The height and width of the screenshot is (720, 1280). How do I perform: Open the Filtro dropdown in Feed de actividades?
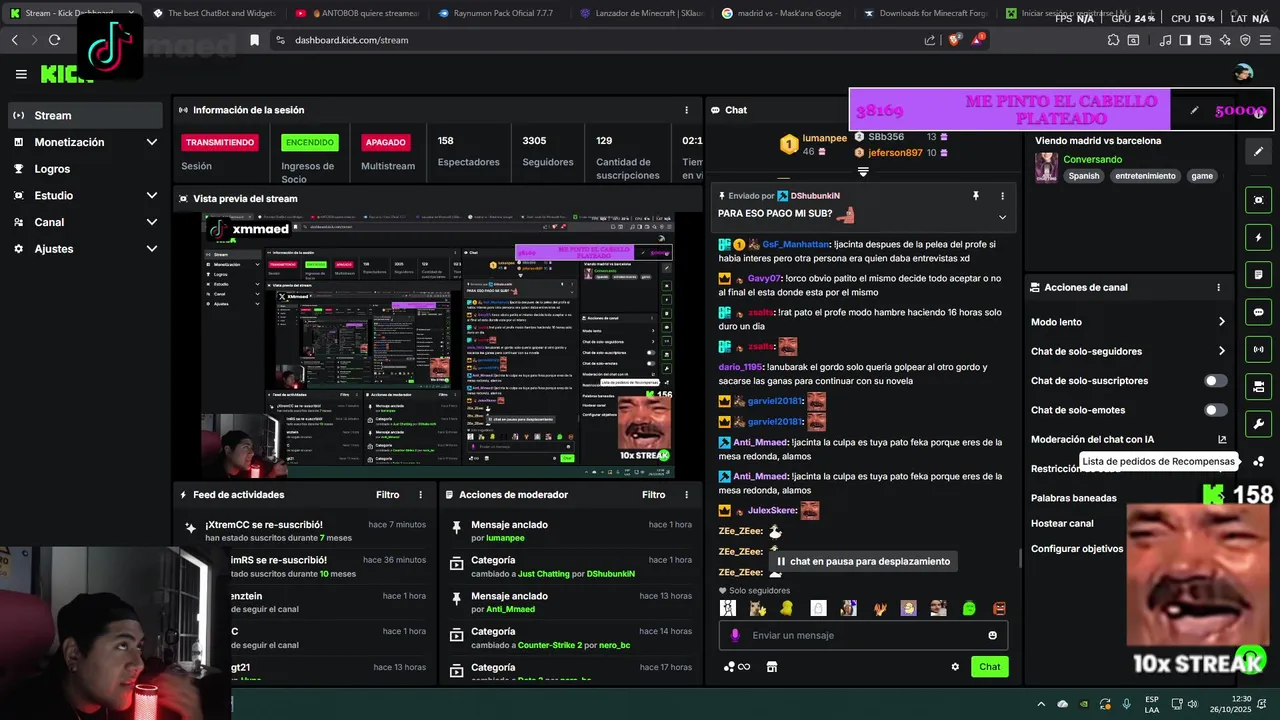388,495
